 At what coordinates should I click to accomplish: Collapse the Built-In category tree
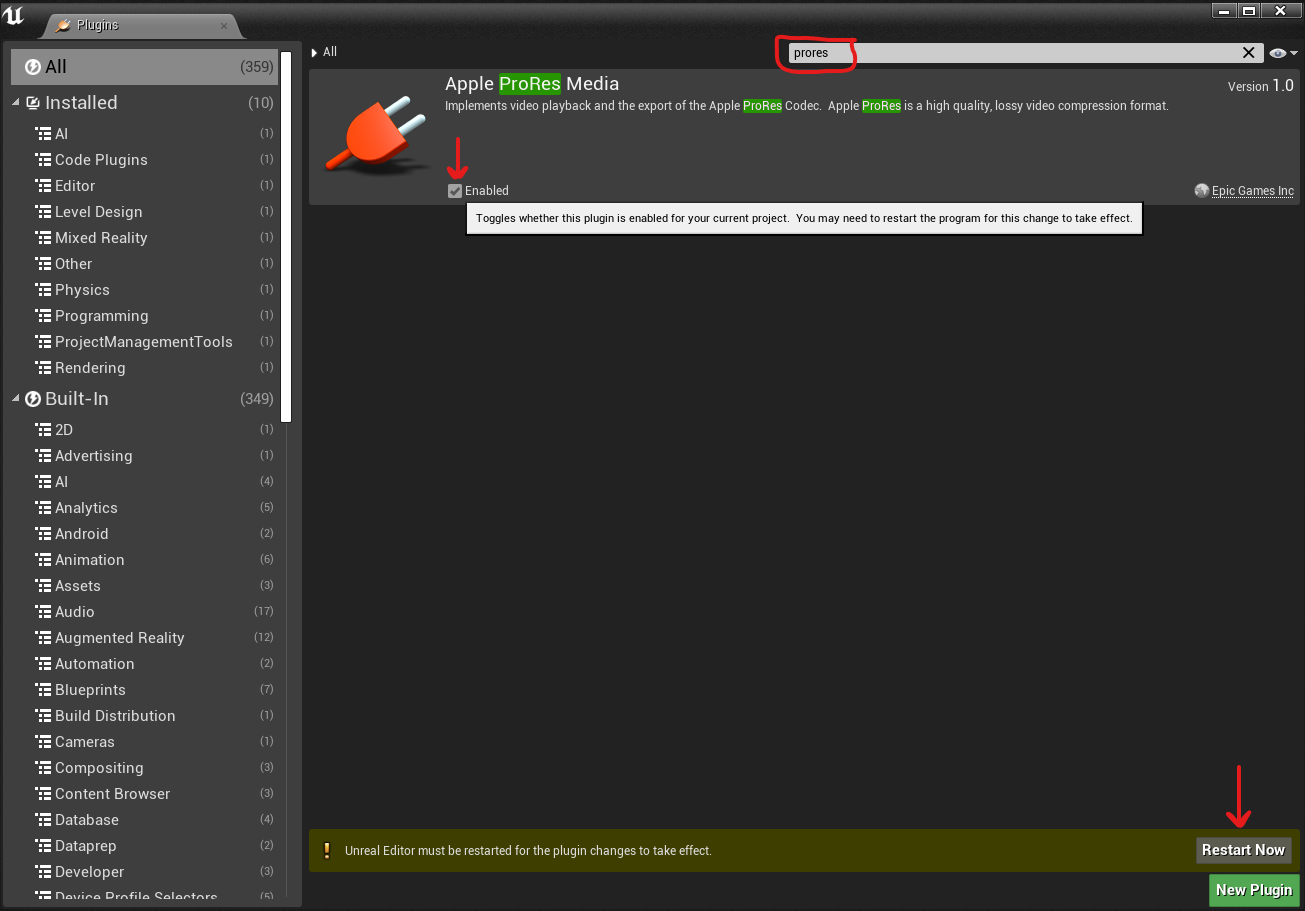tap(16, 399)
